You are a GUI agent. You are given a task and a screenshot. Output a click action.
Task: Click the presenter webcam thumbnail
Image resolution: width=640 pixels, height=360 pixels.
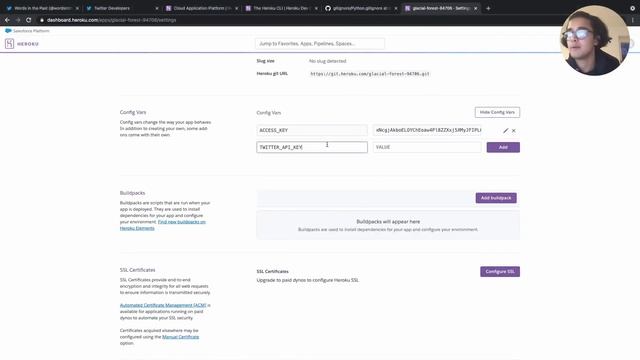(x=594, y=40)
